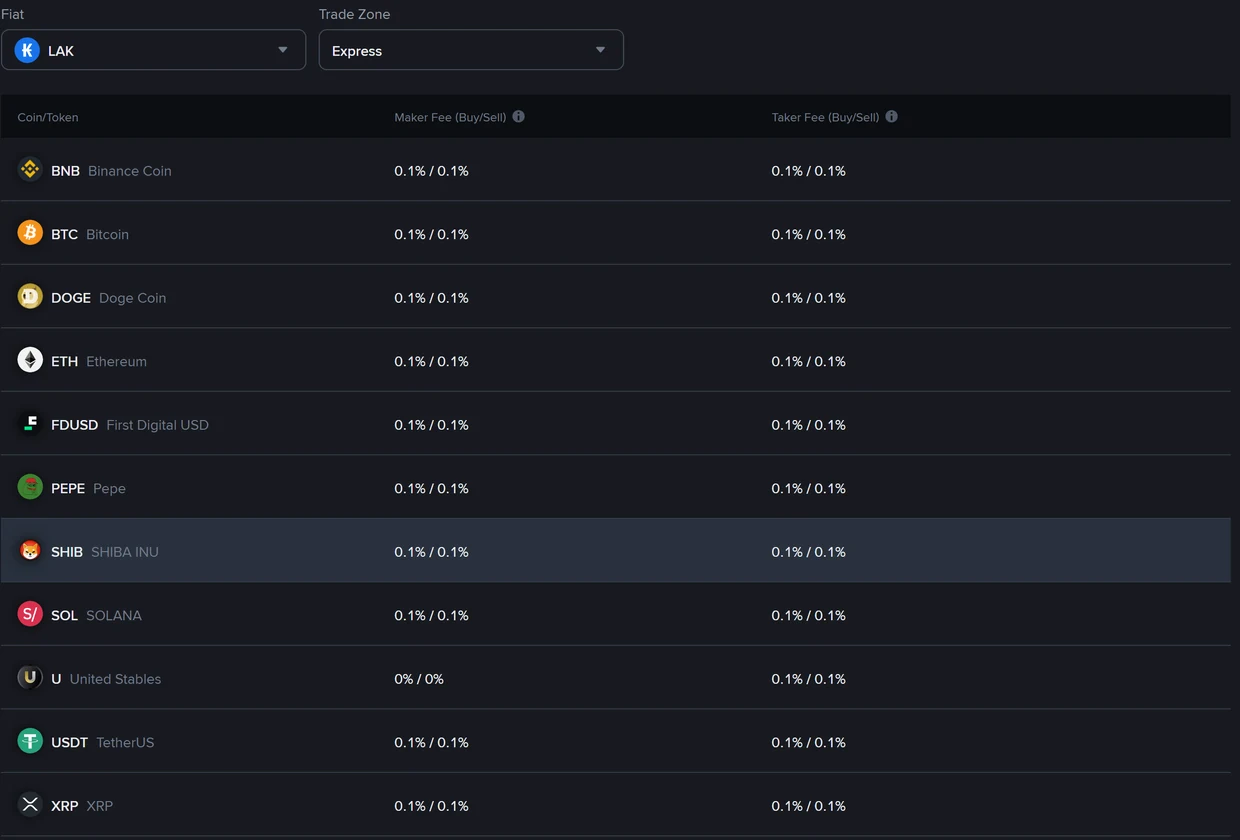Click the Maker Fee info icon

pos(518,117)
